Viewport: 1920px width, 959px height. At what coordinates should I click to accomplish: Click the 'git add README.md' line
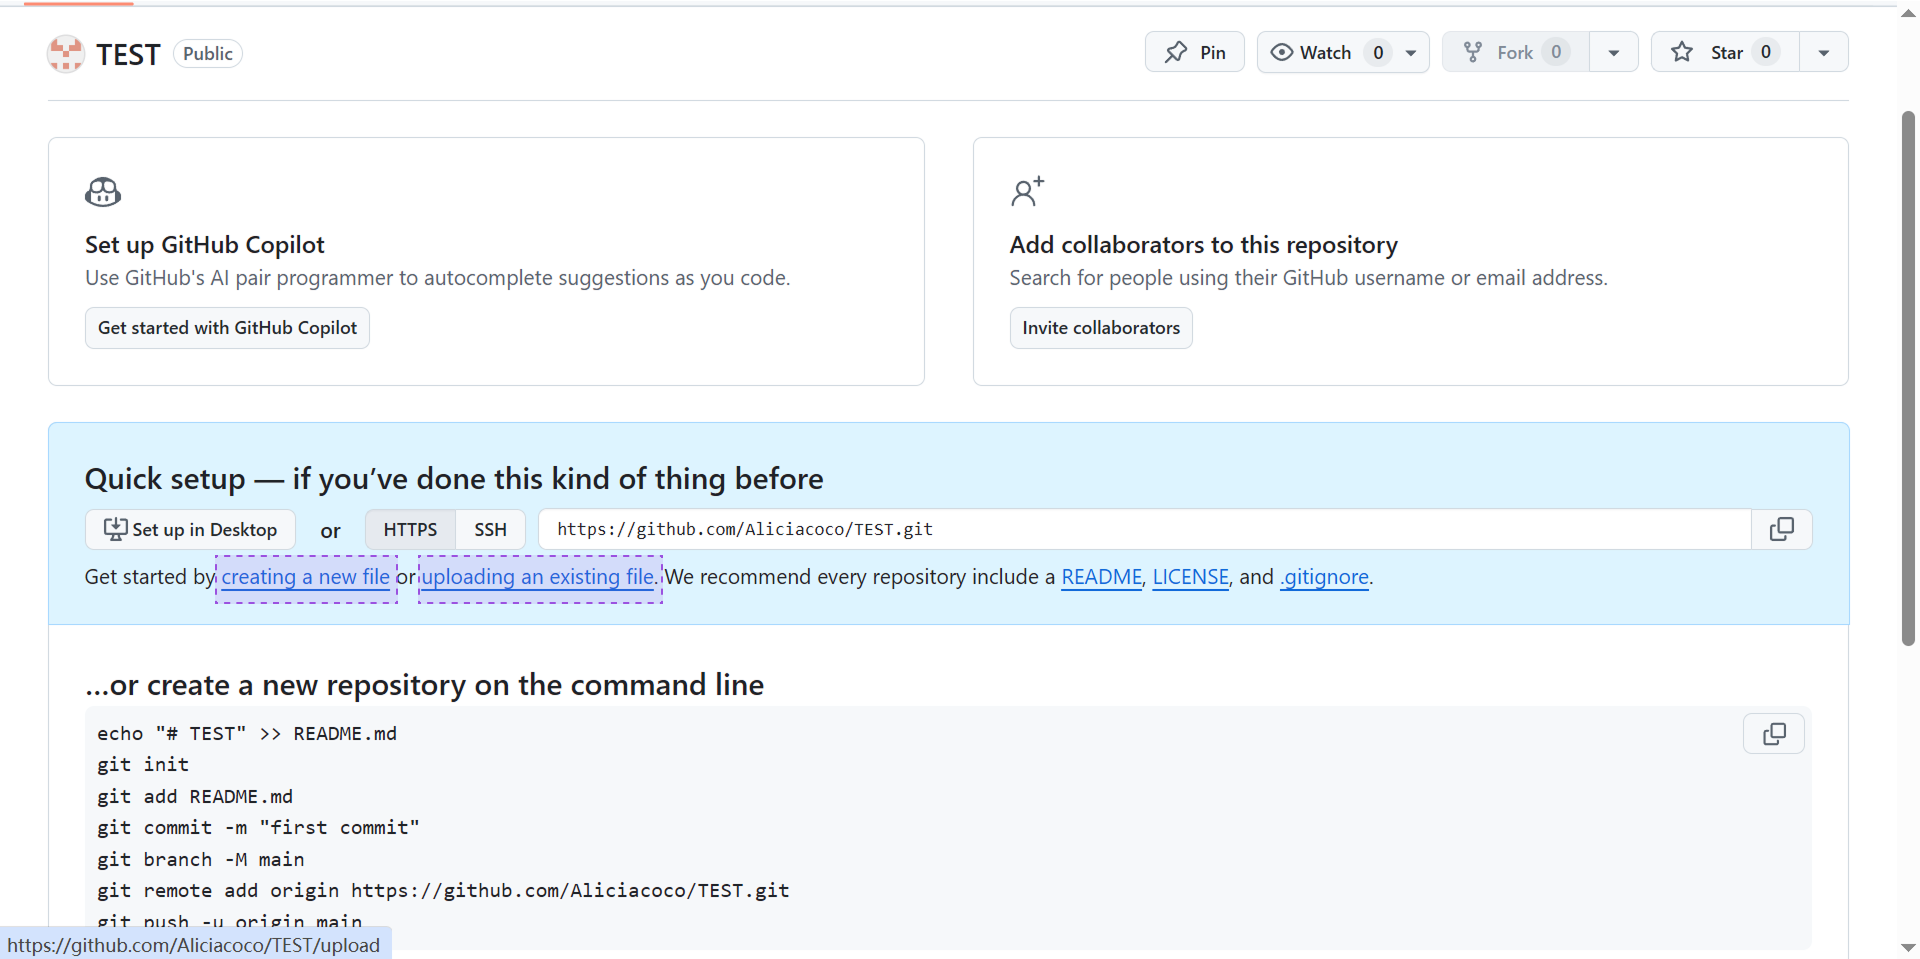pos(195,797)
